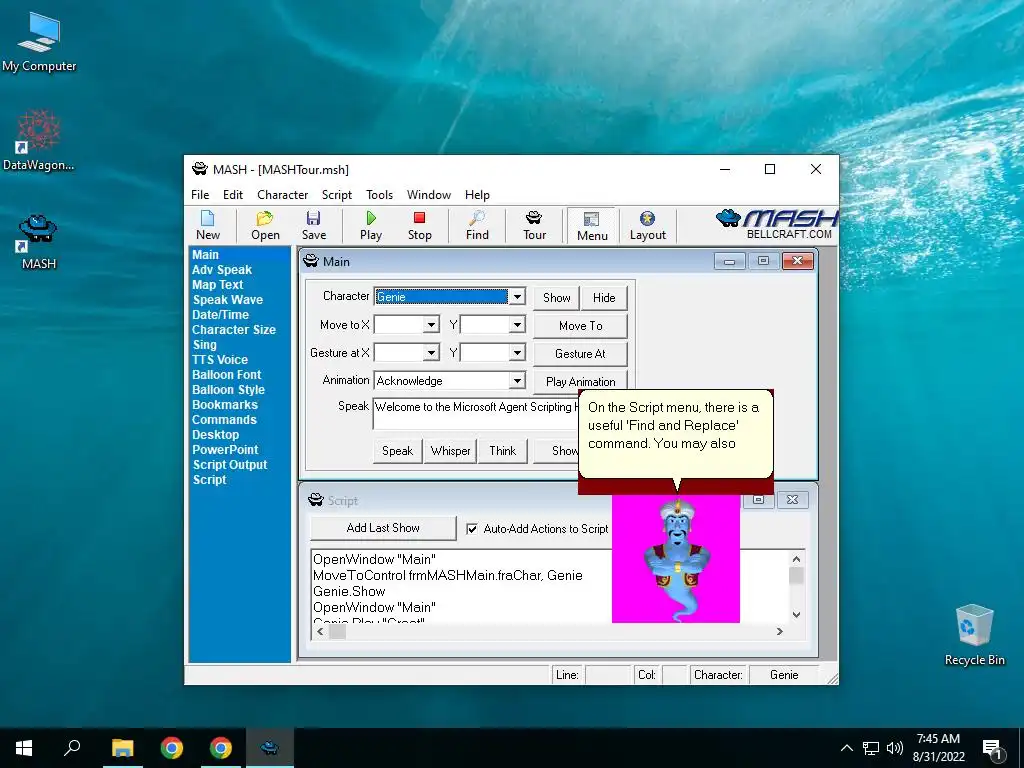The image size is (1024, 768).
Task: Save the script using Save icon
Action: (x=313, y=225)
